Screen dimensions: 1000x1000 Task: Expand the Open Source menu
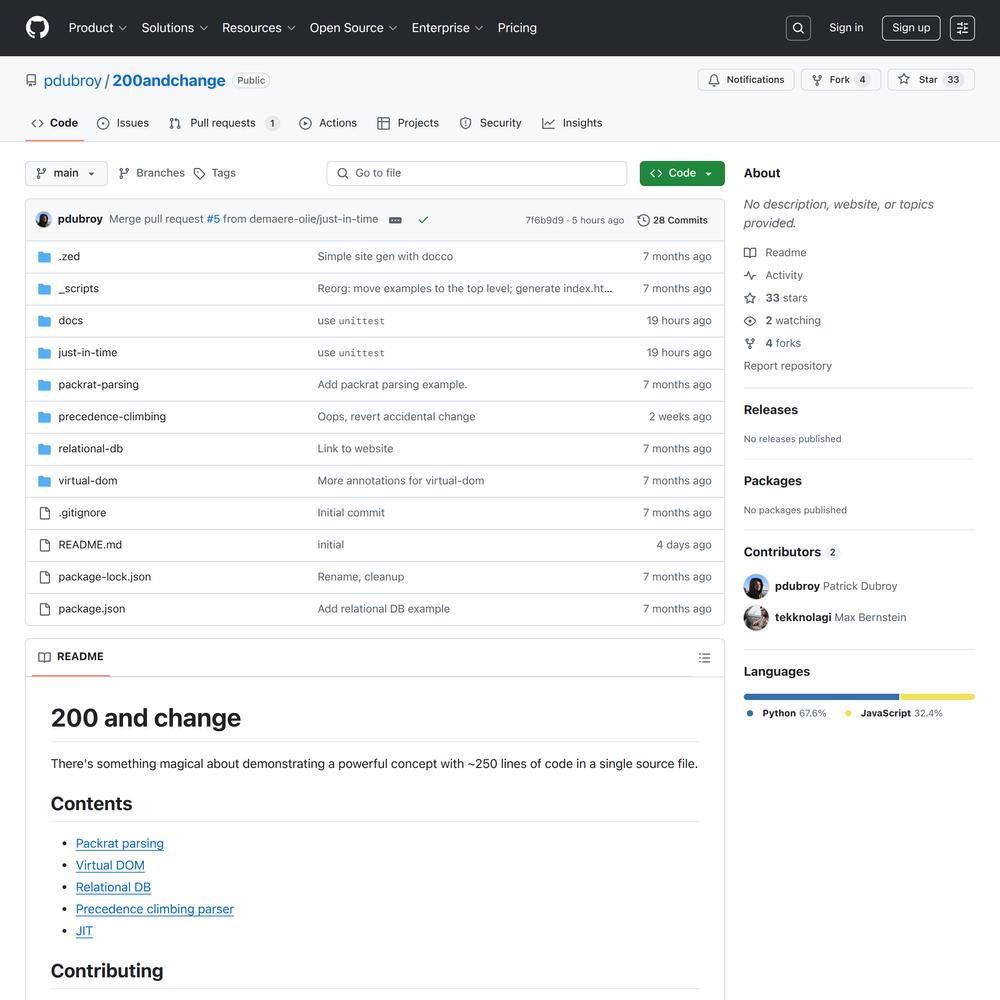tap(353, 28)
